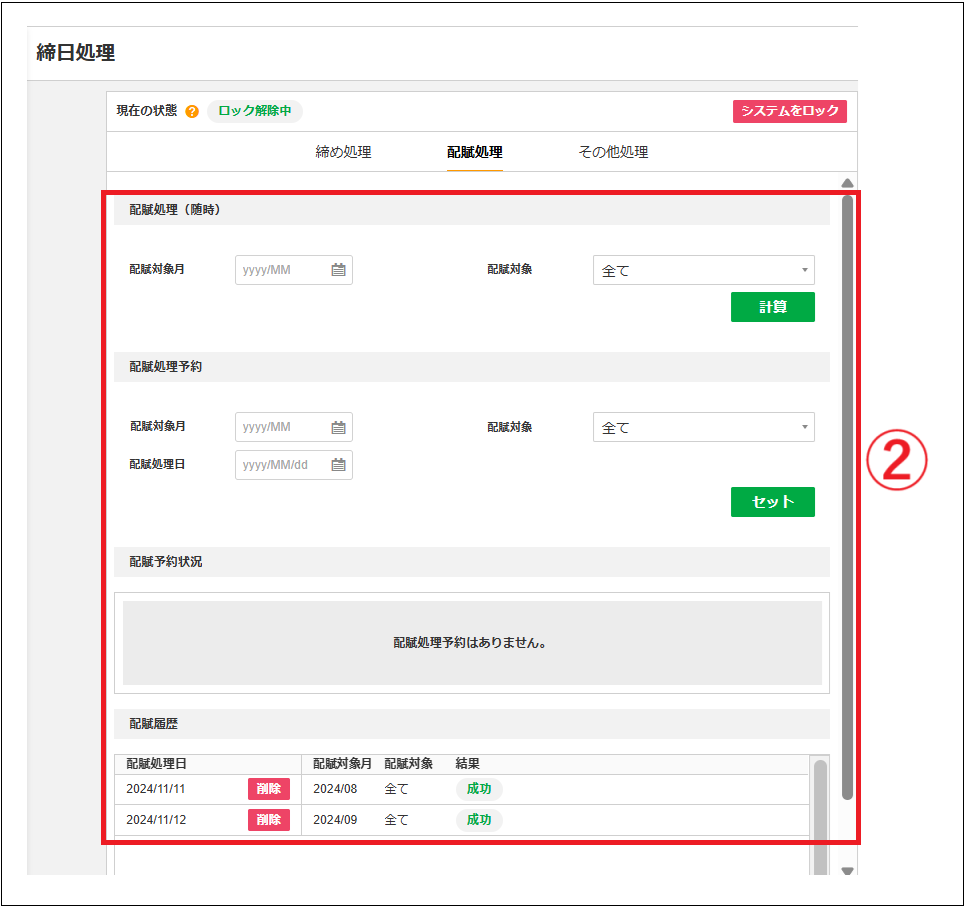
Task: Delete the 2024/11/12 allocation history entry
Action: pyautogui.click(x=268, y=819)
